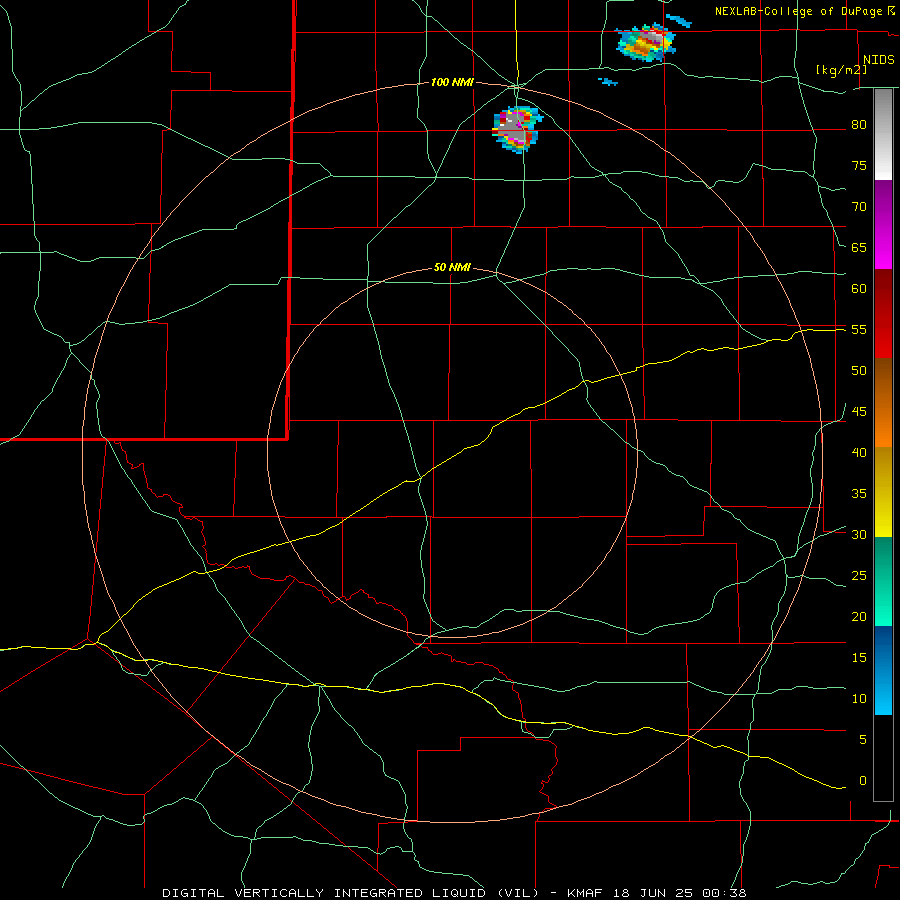Select the green 20-30 segment of the color scale

click(883, 581)
